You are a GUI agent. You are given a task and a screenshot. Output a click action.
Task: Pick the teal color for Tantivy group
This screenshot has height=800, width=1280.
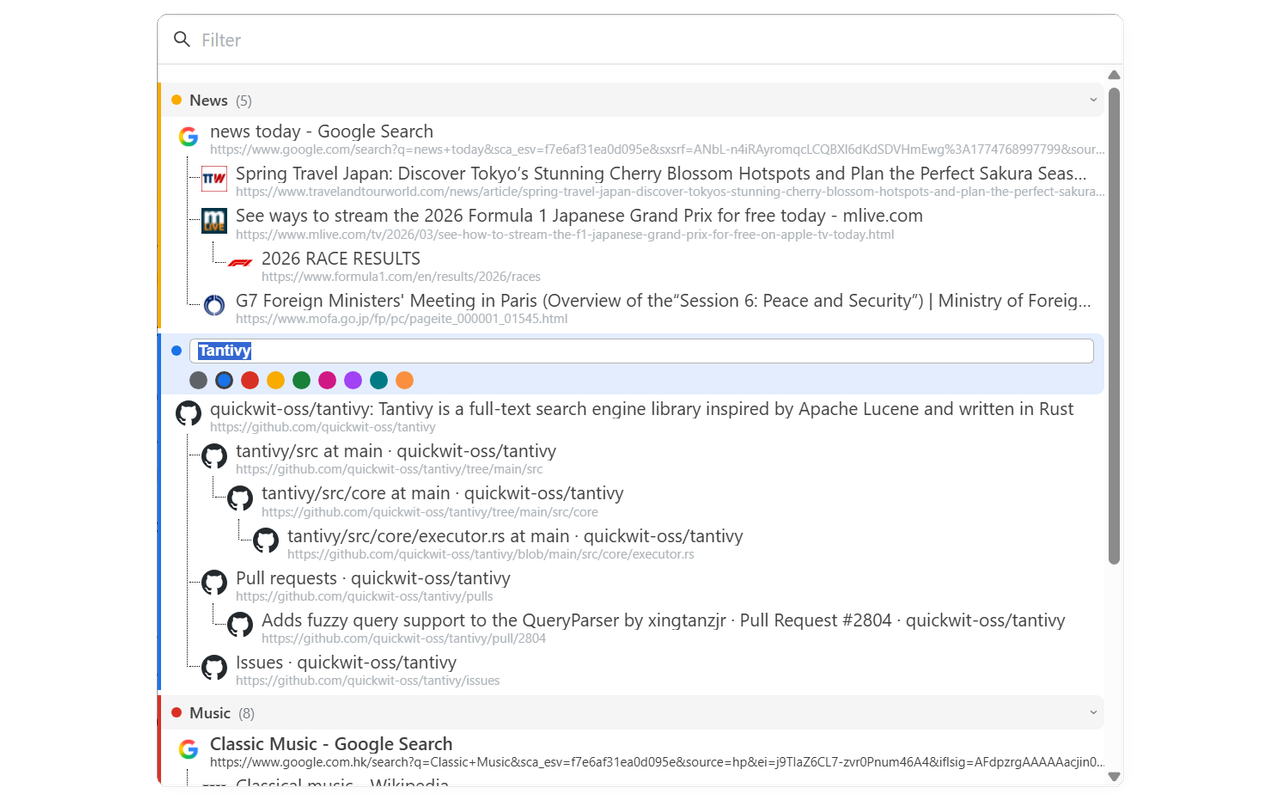pyautogui.click(x=378, y=380)
